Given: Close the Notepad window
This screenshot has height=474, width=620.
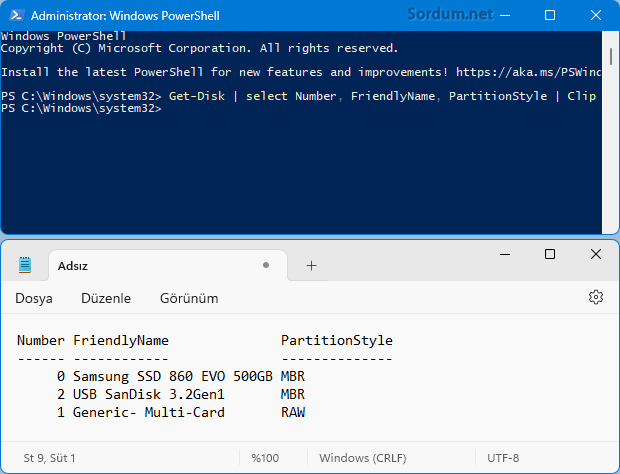Looking at the screenshot, I should point(596,254).
